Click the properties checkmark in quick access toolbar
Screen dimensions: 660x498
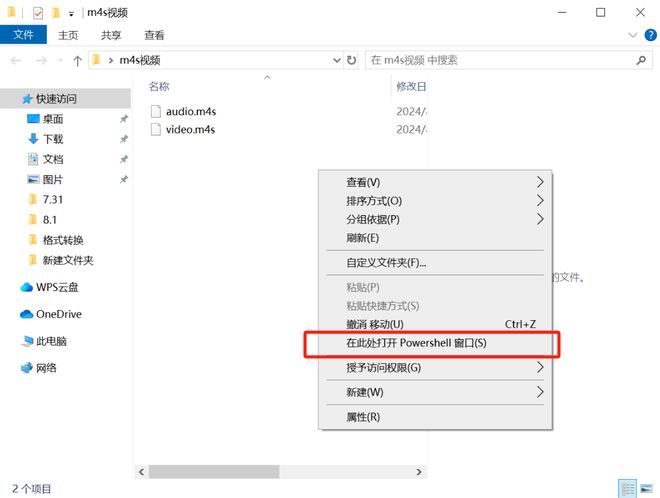pyautogui.click(x=38, y=13)
